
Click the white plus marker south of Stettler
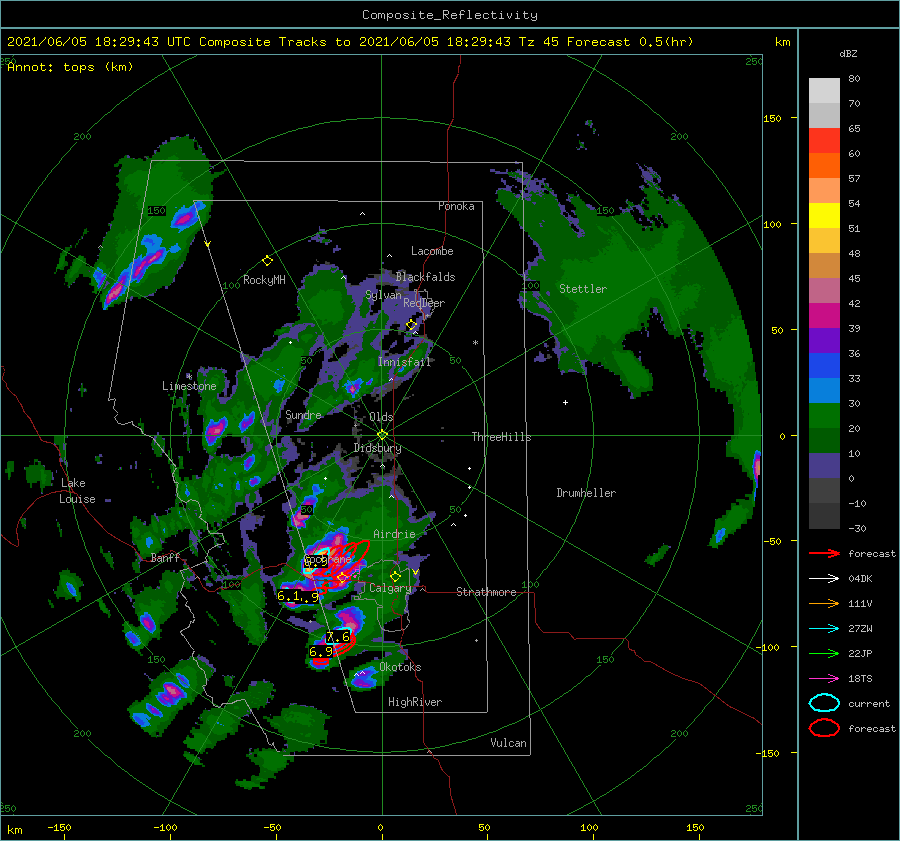[x=565, y=402]
